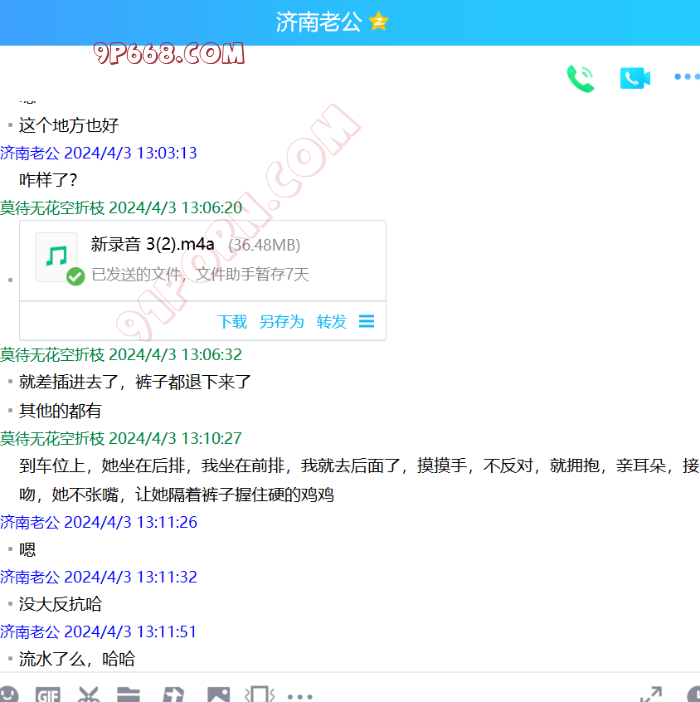Viewport: 700px width, 702px height.
Task: Click the star badge next to the chat title
Action: pos(378,22)
